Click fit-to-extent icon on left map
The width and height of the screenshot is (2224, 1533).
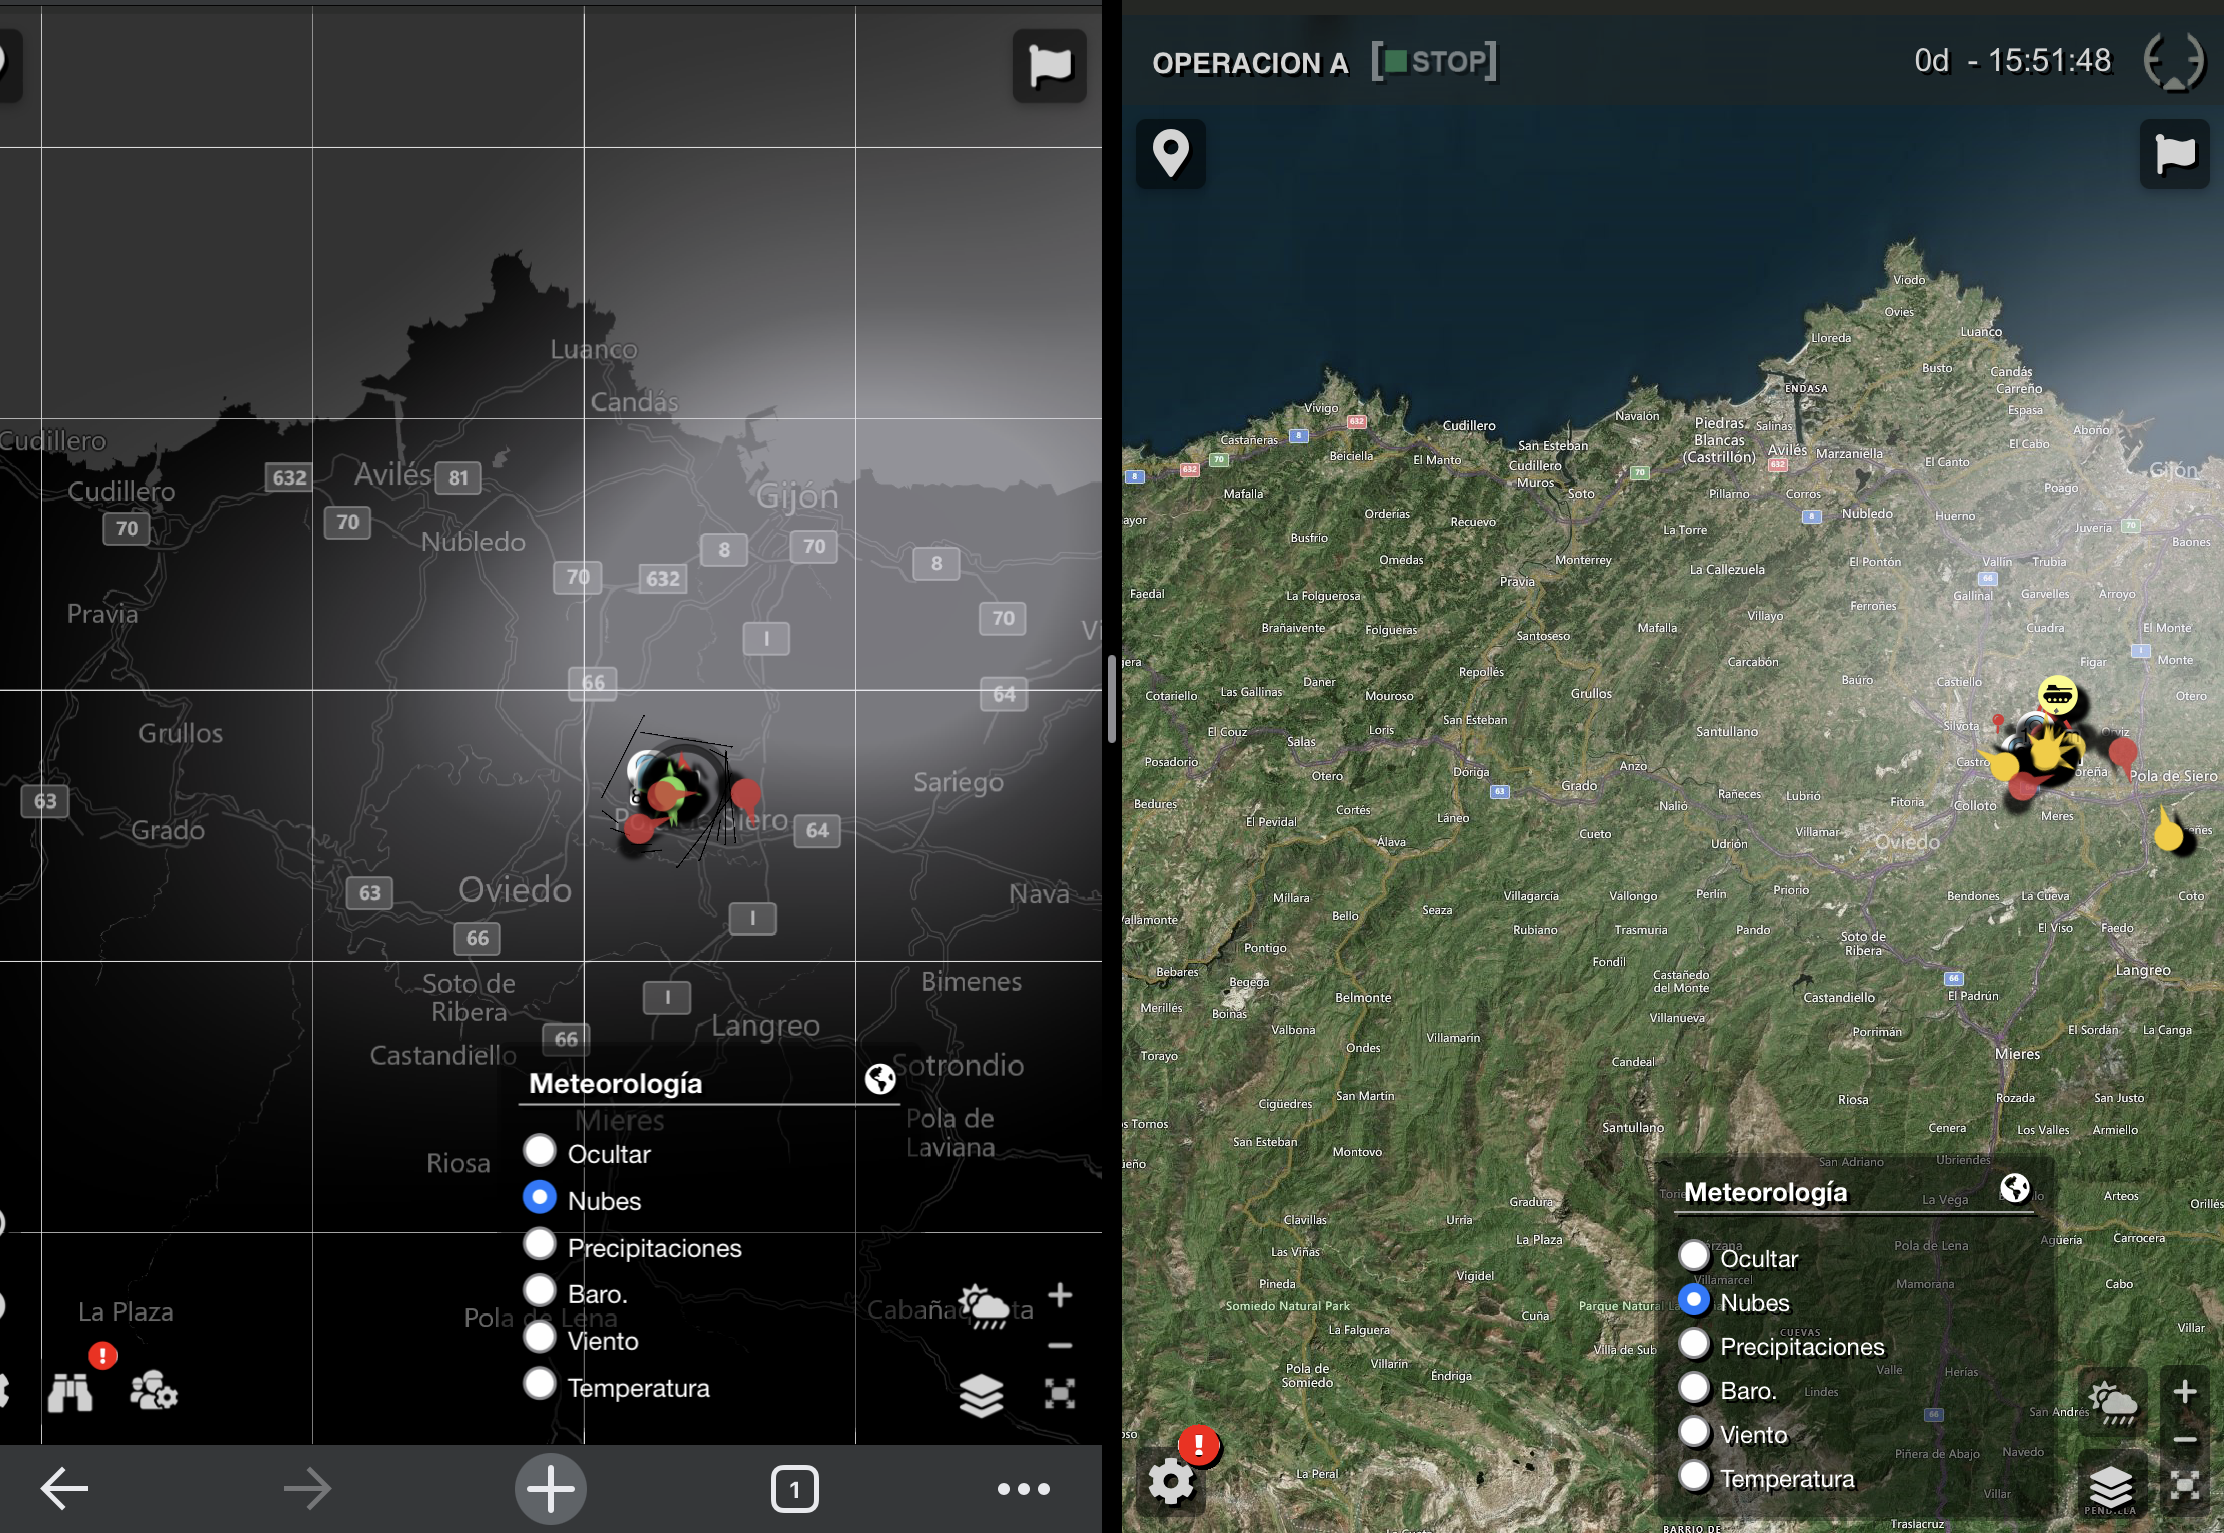tap(1060, 1393)
